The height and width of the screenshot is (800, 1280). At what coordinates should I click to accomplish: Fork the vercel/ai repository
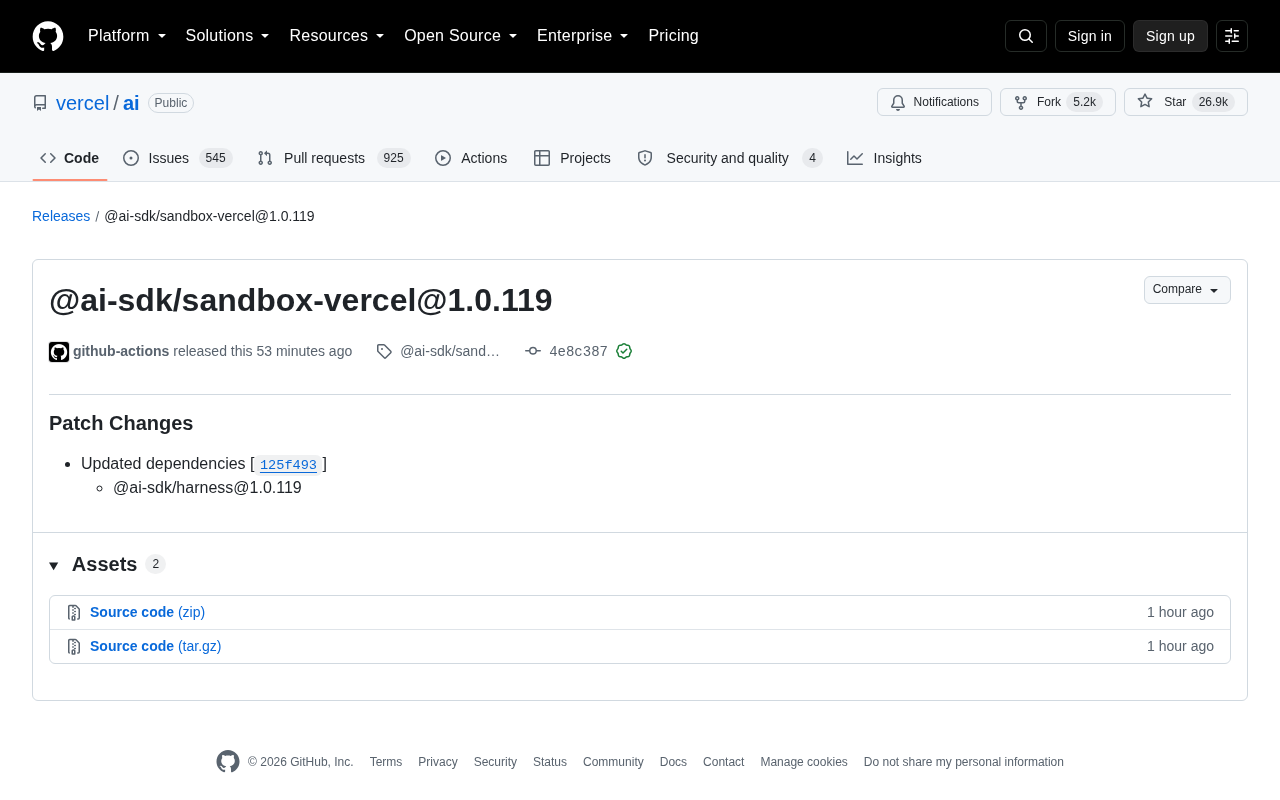[x=1058, y=102]
